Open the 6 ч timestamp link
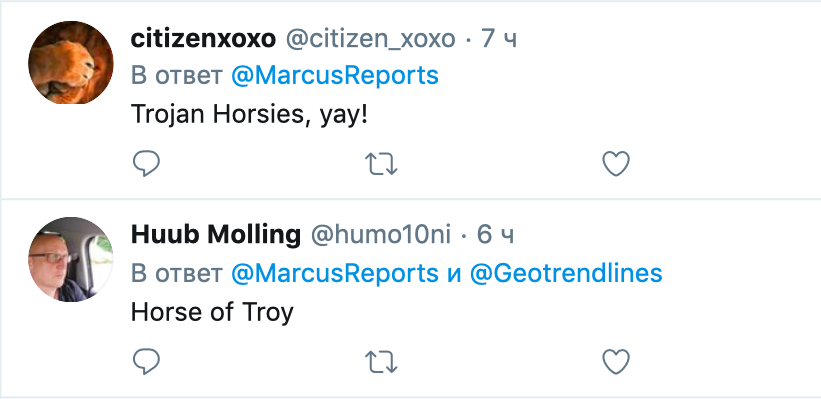The width and height of the screenshot is (821, 399). [x=495, y=235]
